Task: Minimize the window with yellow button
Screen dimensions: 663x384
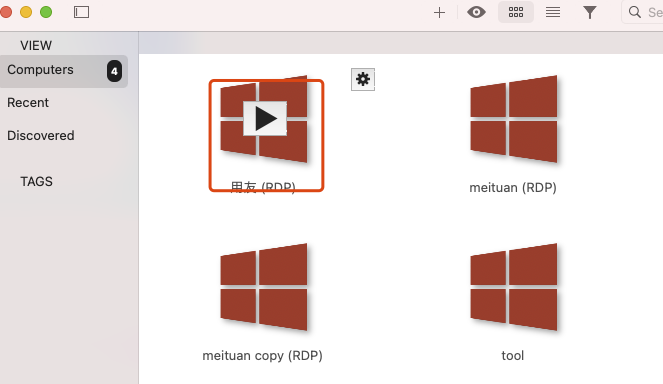Action: 26,12
